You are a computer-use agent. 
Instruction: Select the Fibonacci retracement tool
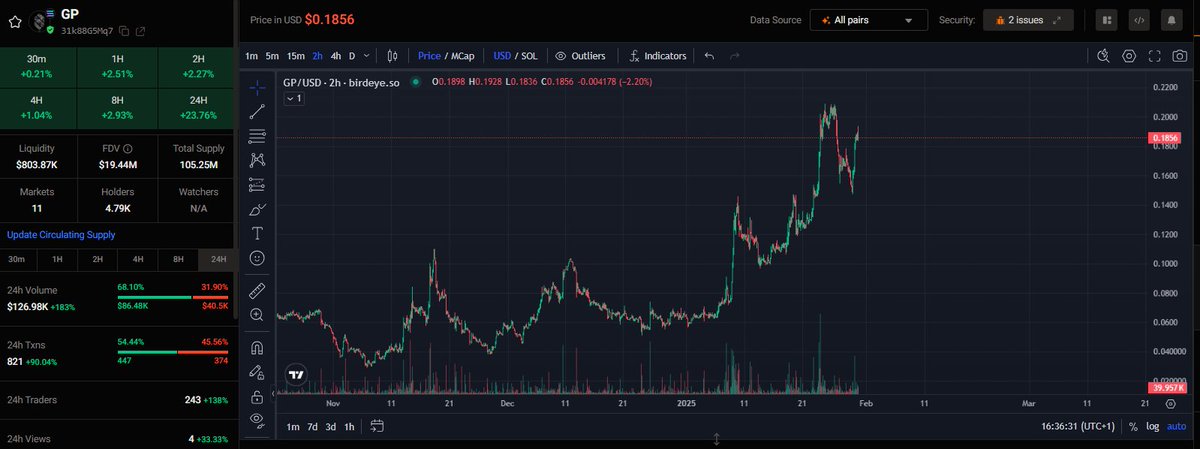[x=257, y=135]
